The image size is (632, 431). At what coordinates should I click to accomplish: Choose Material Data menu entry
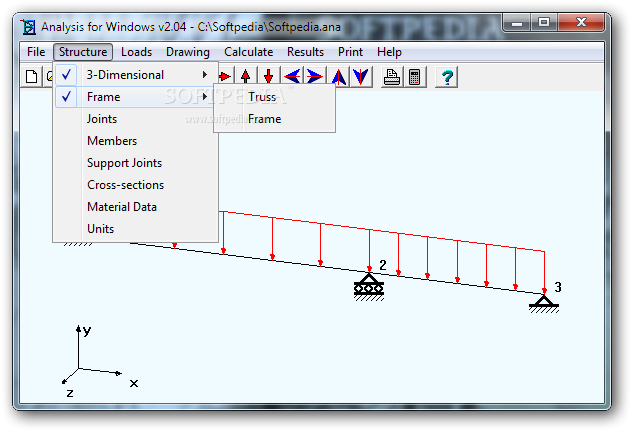(135, 207)
